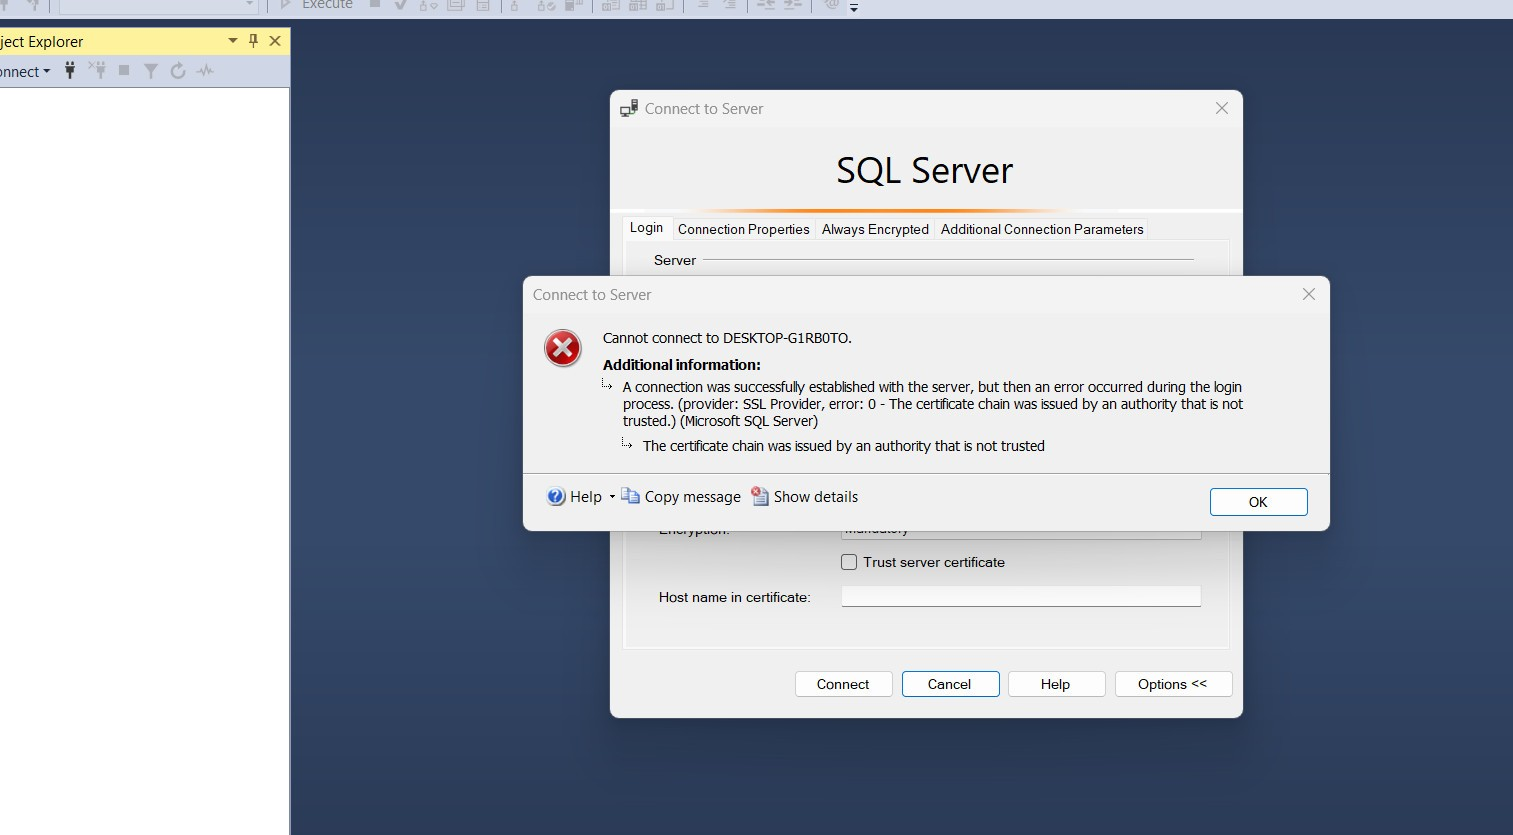The height and width of the screenshot is (835, 1513).
Task: Click the Disconnect plug icon in Object Explorer
Action: tap(97, 70)
